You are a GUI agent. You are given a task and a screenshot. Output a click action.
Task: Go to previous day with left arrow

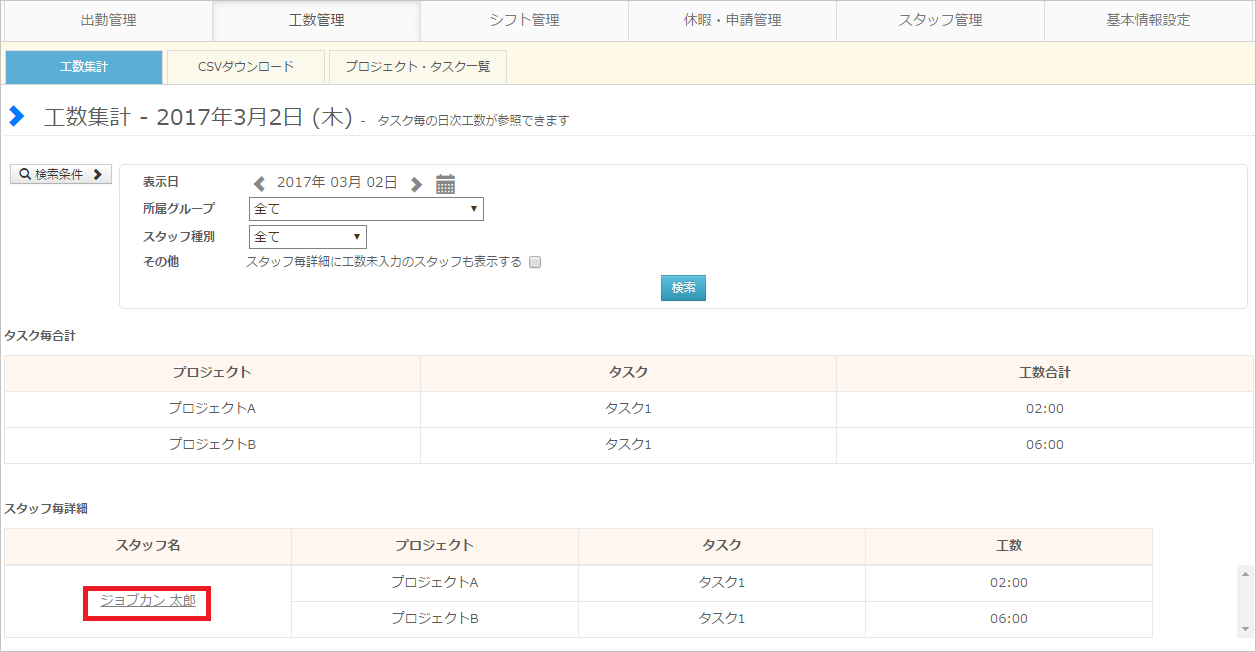[x=260, y=184]
